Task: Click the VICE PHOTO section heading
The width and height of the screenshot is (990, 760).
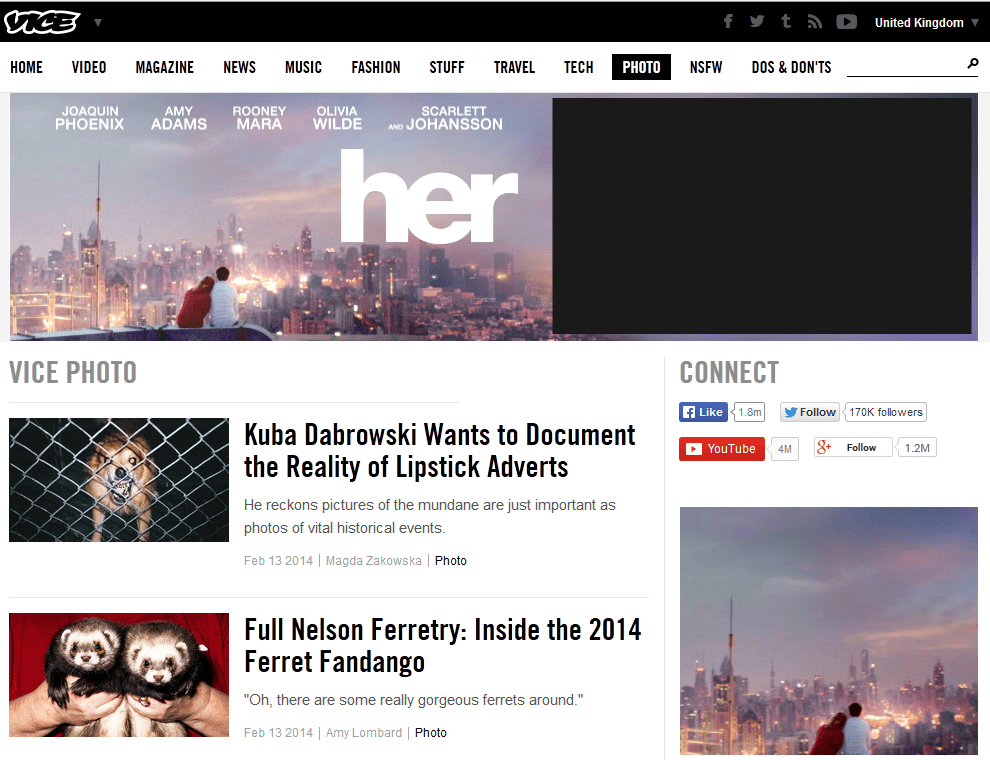Action: [x=73, y=372]
